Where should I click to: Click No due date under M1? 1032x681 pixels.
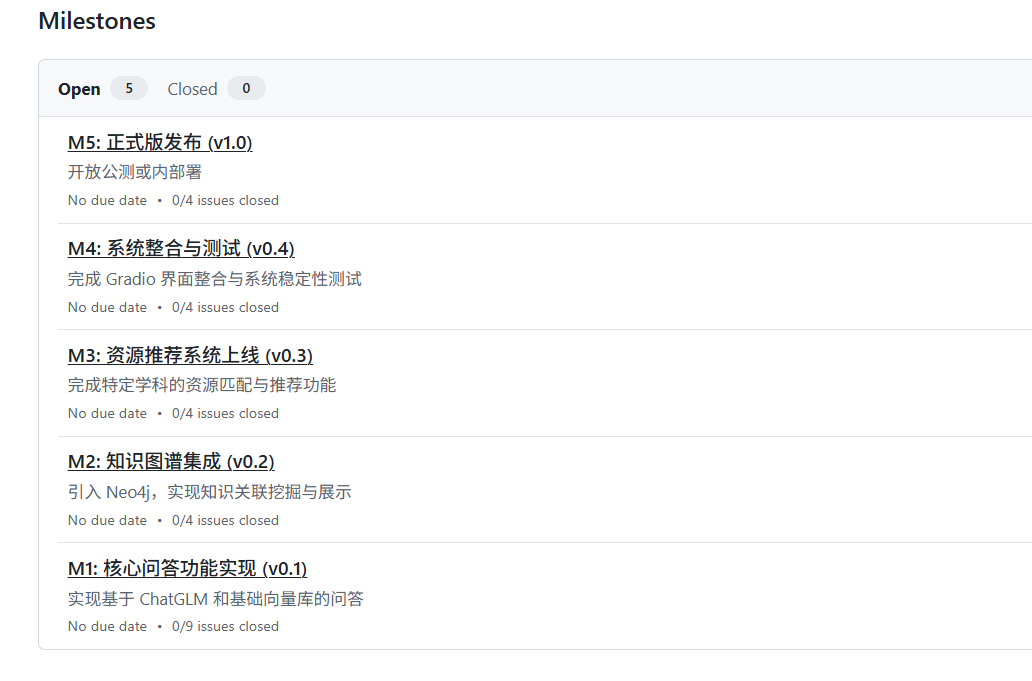(107, 626)
